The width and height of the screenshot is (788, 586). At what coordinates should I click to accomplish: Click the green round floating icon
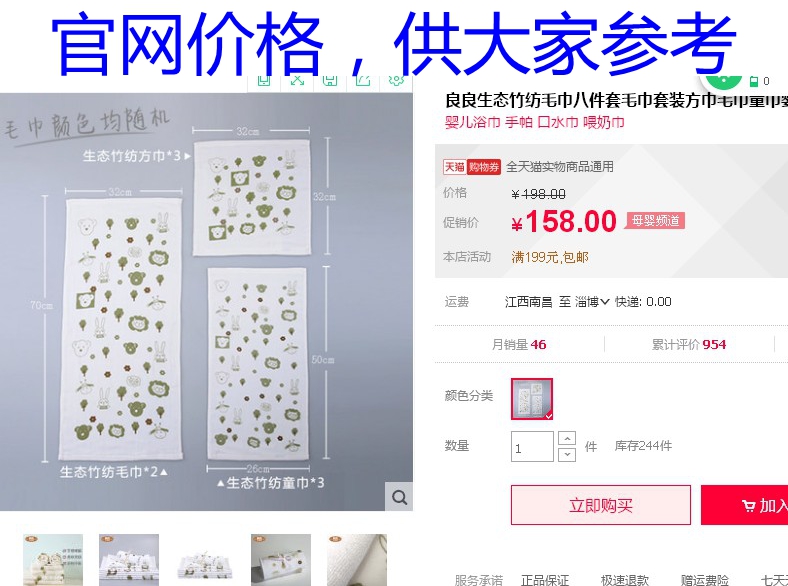pos(724,79)
